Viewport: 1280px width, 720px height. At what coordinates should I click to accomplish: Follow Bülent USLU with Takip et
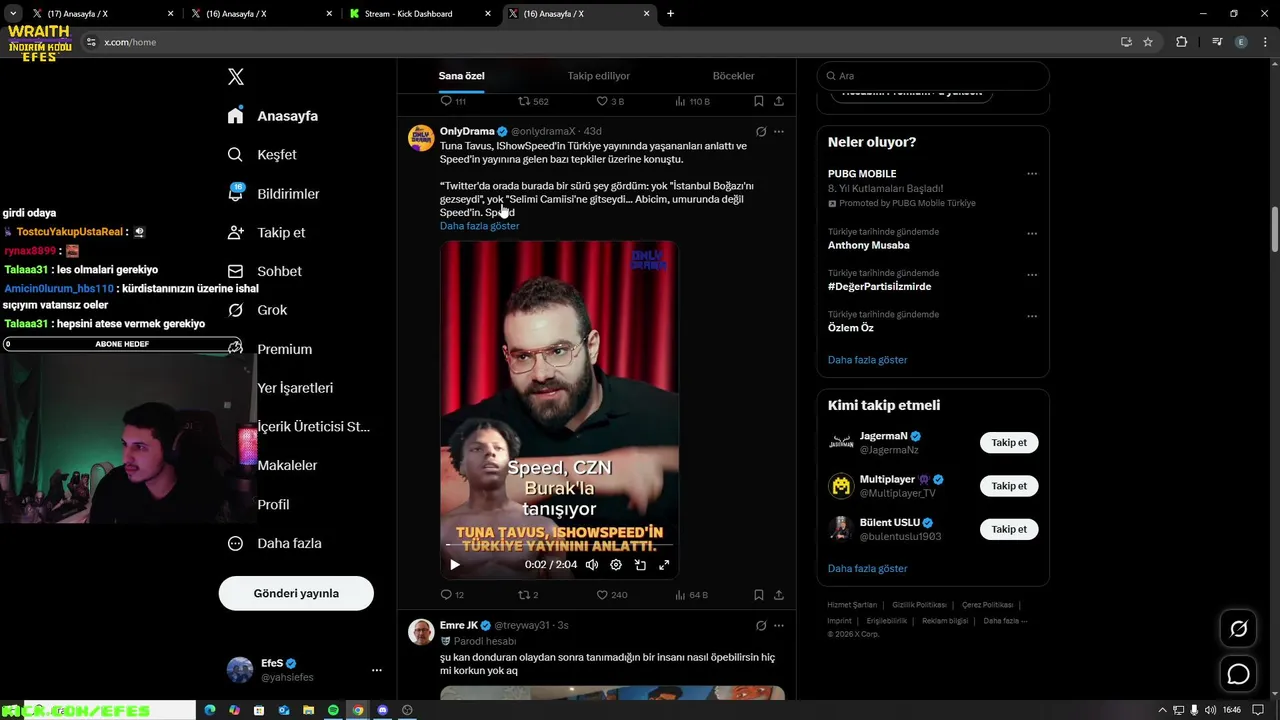coord(1009,529)
